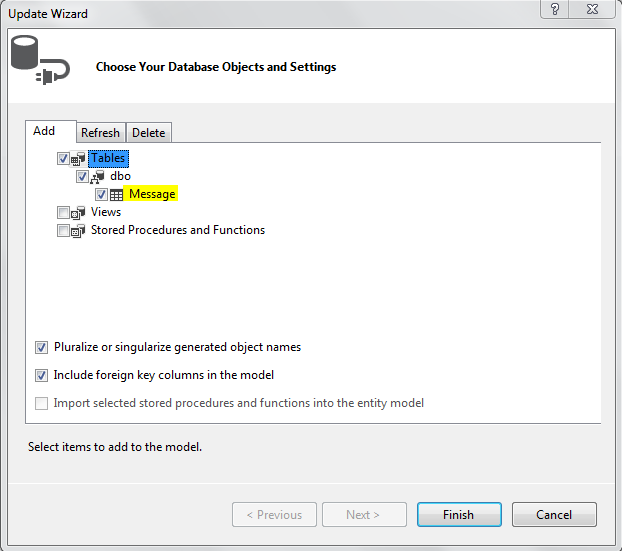
Task: Click the Message table grid icon
Action: point(116,195)
